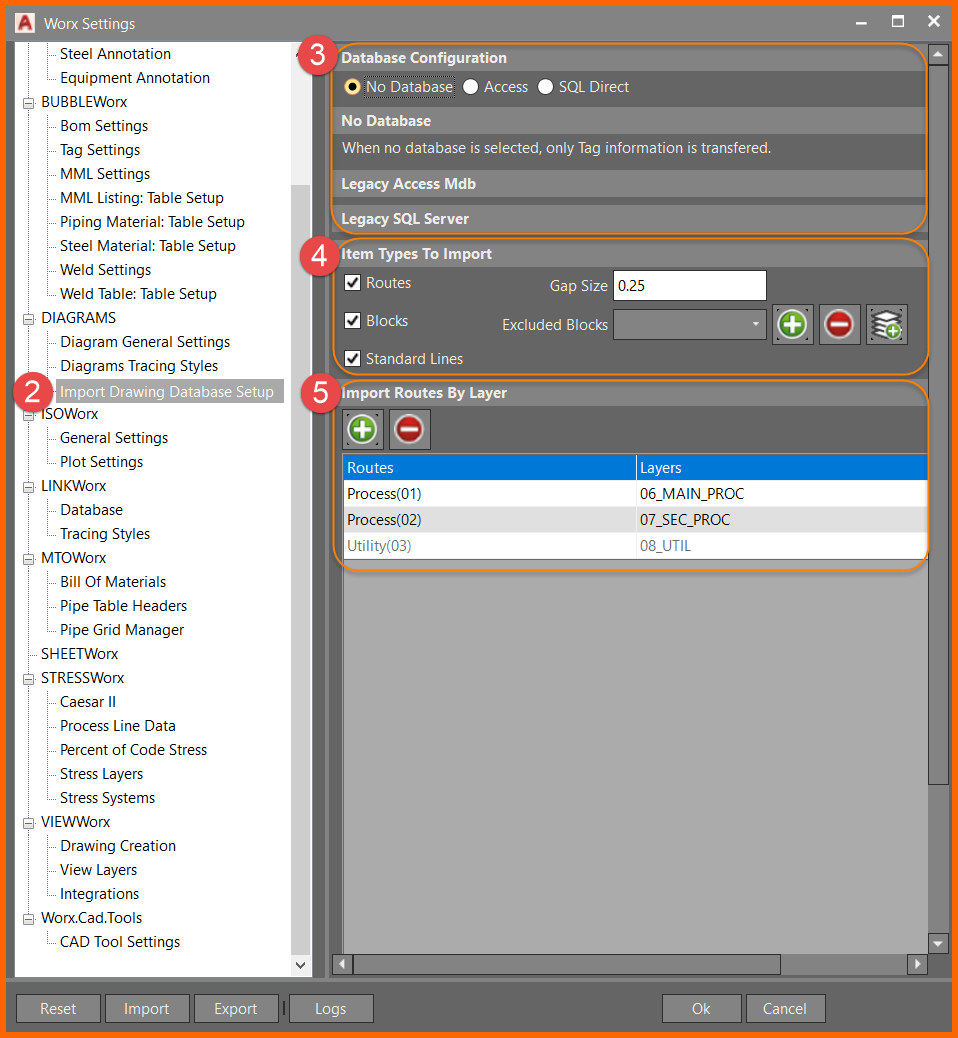This screenshot has height=1038, width=958.
Task: Open Equipment Annotation settings
Action: pos(135,77)
